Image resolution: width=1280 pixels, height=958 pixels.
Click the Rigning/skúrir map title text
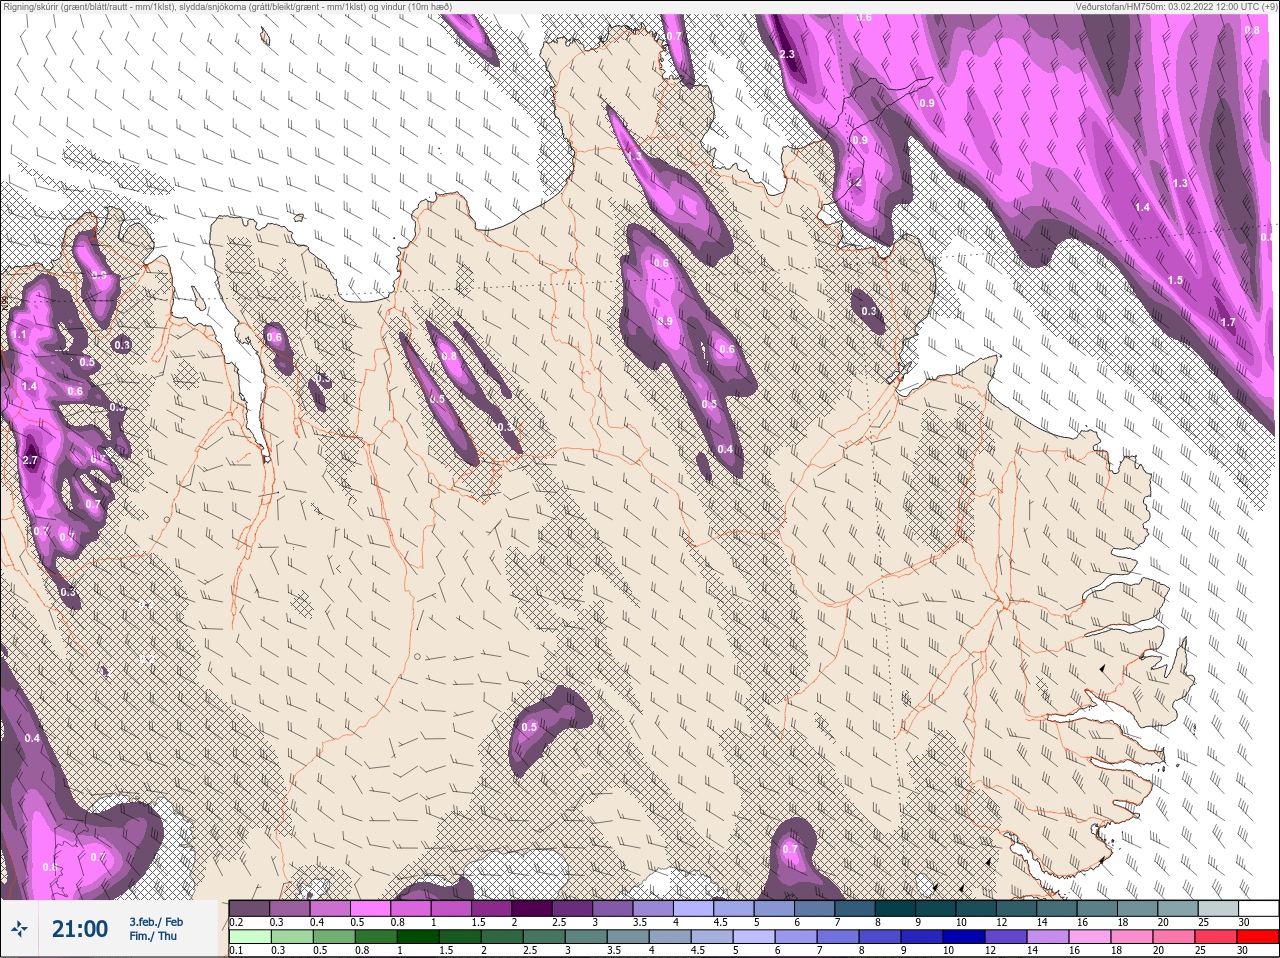(228, 7)
